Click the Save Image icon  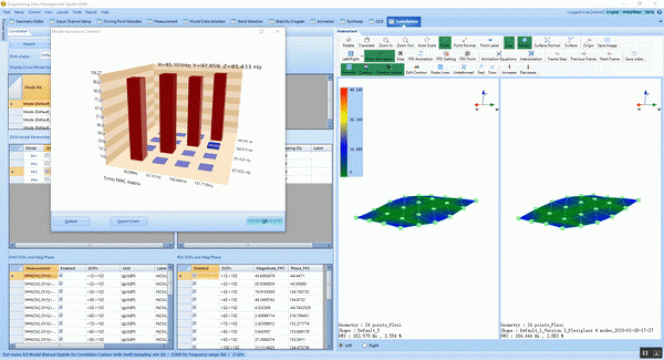[x=607, y=42]
